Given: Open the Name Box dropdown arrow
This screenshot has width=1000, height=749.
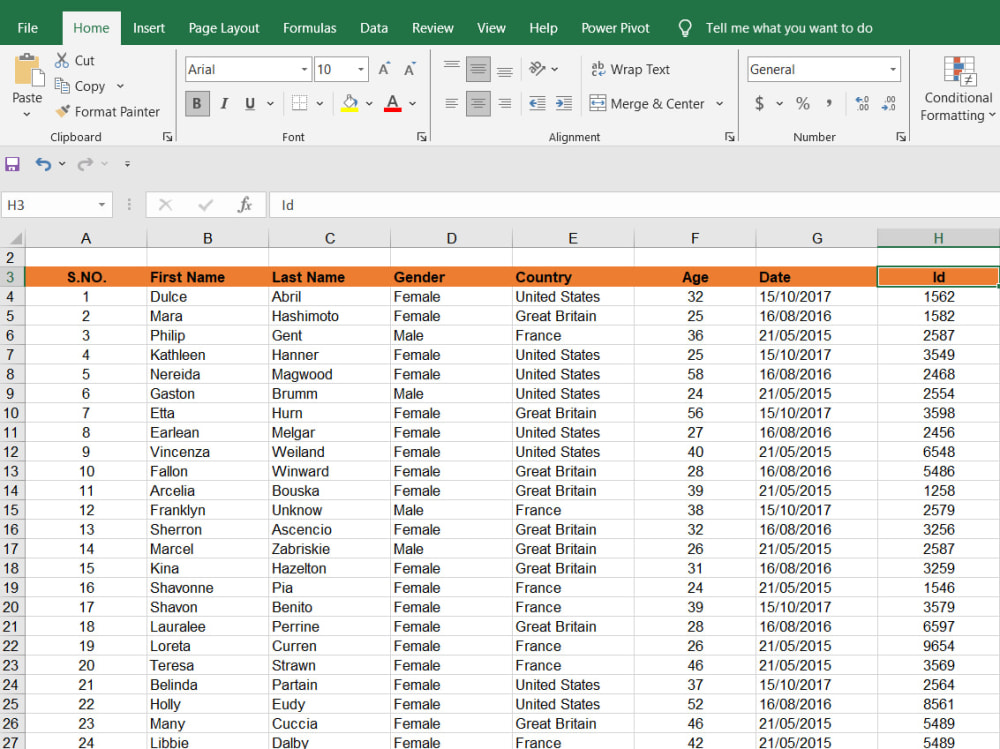Looking at the screenshot, I should (101, 205).
